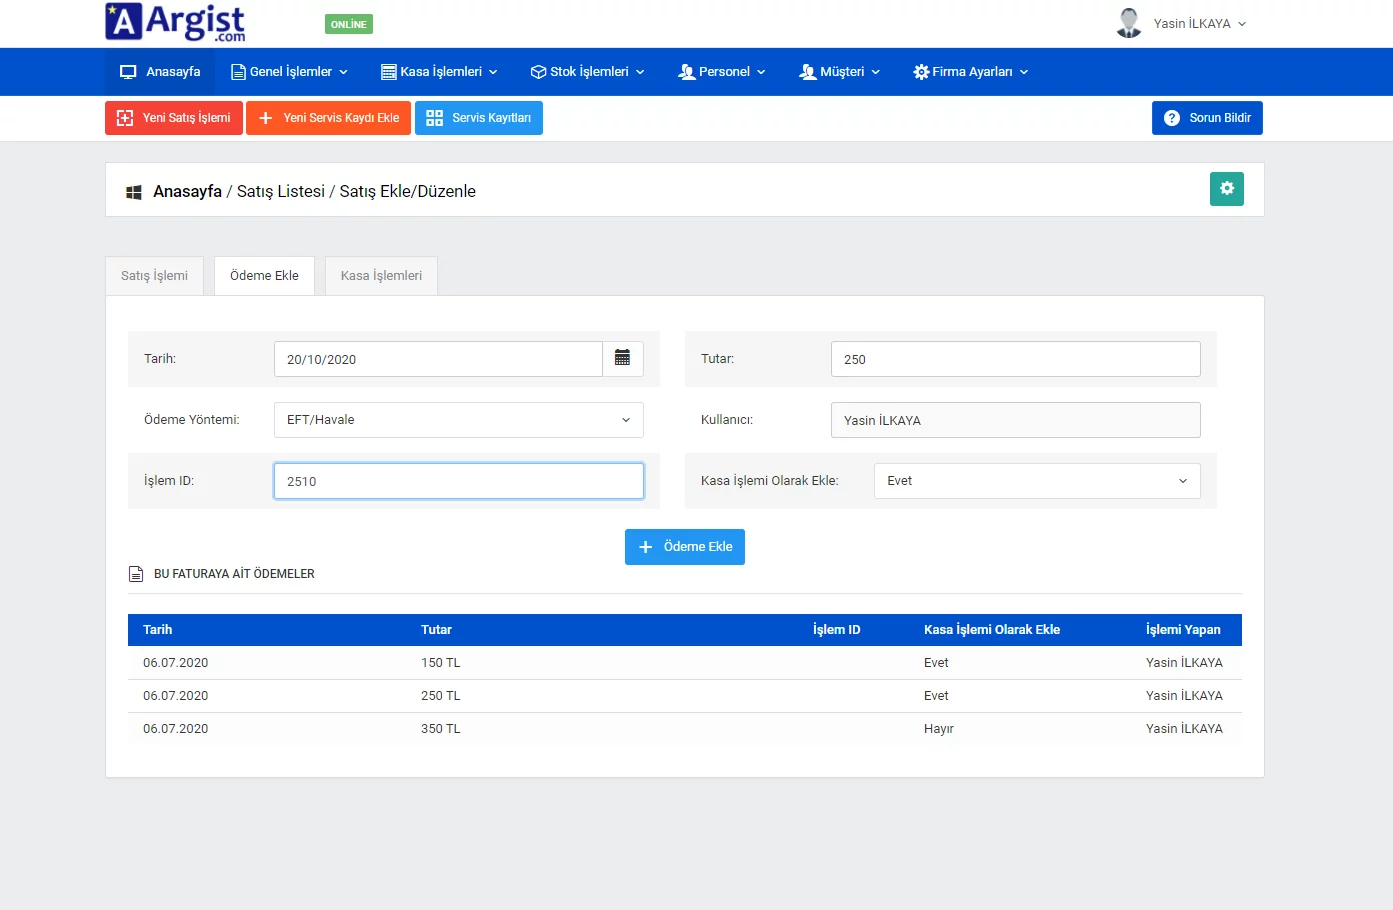The width and height of the screenshot is (1393, 910).
Task: Open the Firma Ayarları menu
Action: click(970, 72)
